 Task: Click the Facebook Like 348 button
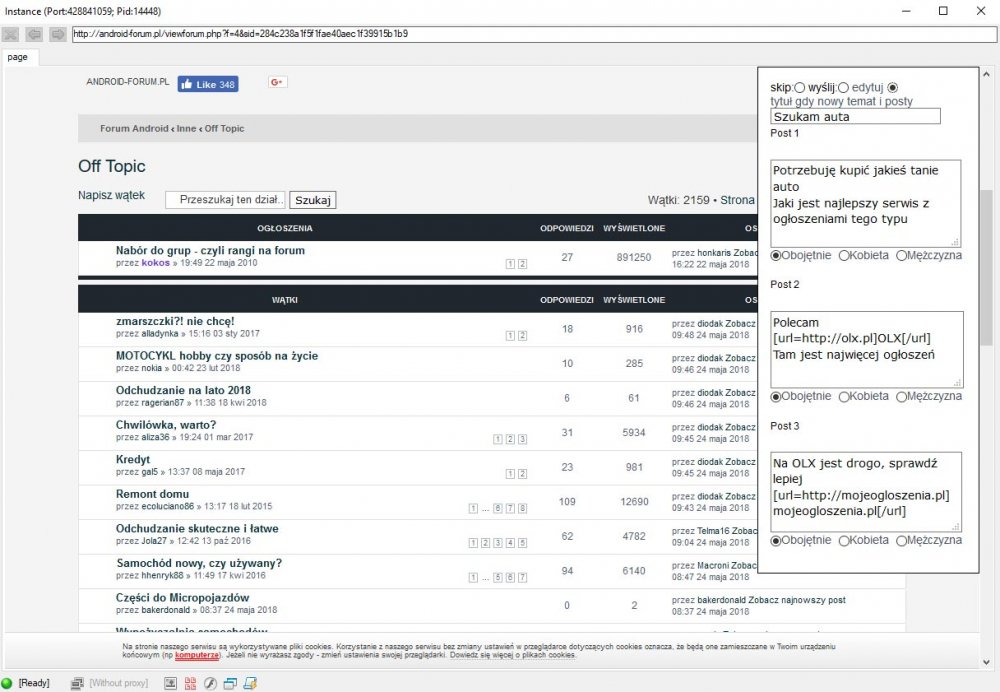point(208,84)
